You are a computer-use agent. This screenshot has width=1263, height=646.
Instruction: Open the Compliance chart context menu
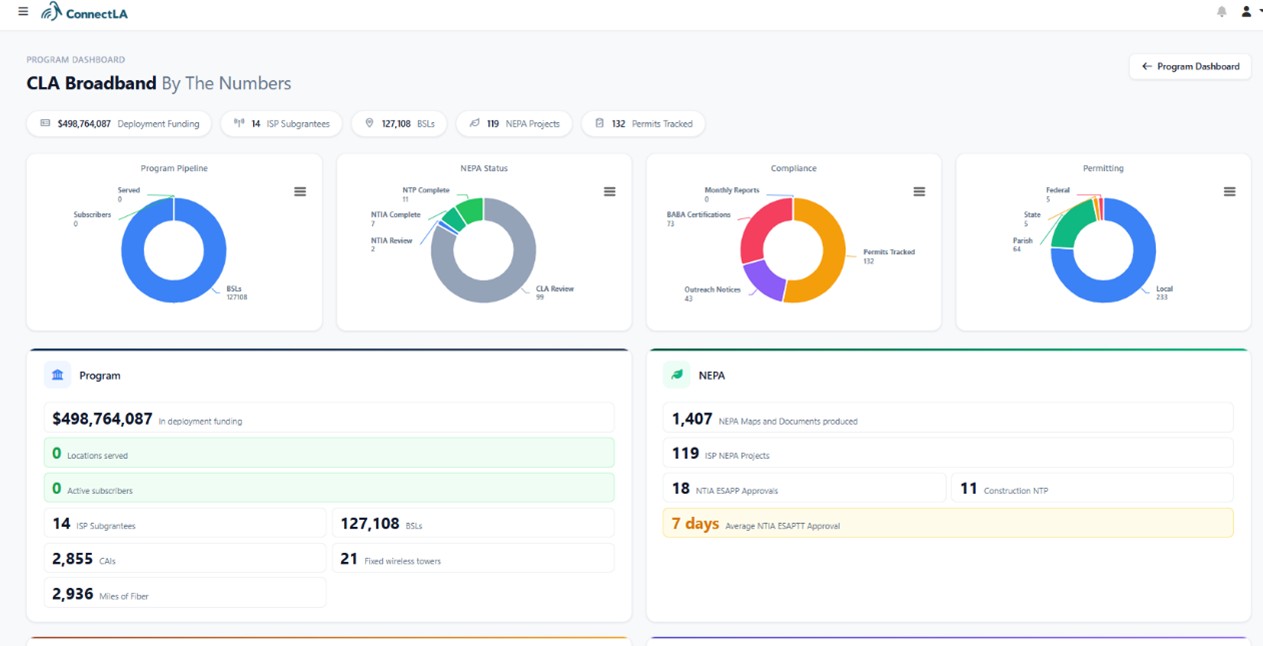919,192
